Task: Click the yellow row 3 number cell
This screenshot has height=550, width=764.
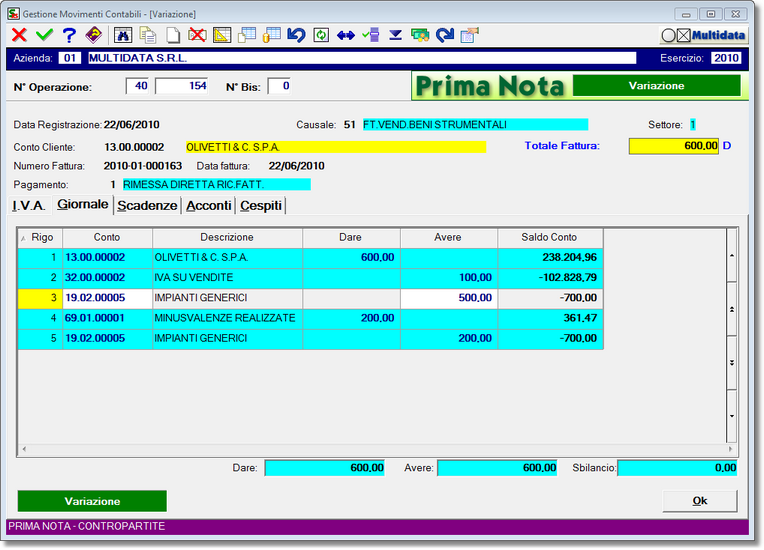Action: coord(40,298)
